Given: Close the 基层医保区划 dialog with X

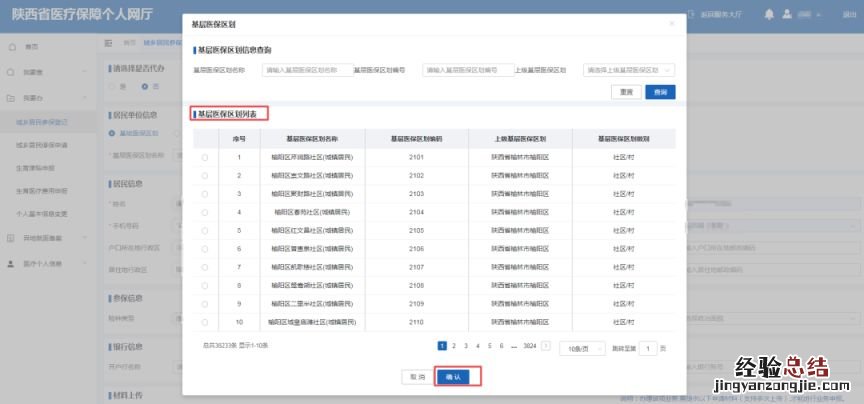Looking at the screenshot, I should [x=671, y=22].
